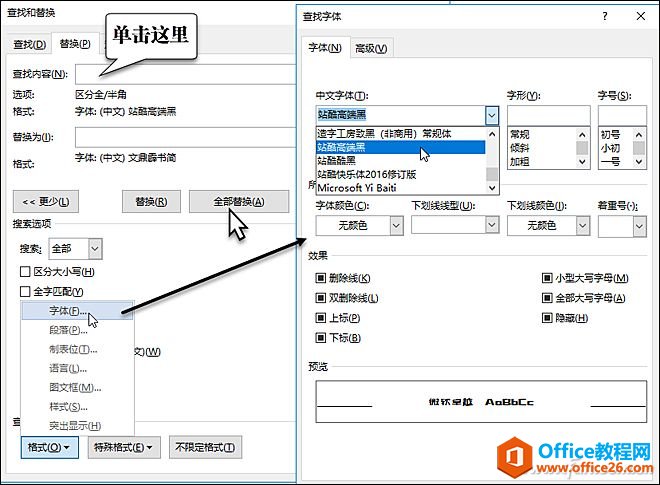Select 造字工房致黑 (非商用) 常规体 font
Viewport: 660px width, 485px height.
(x=401, y=134)
